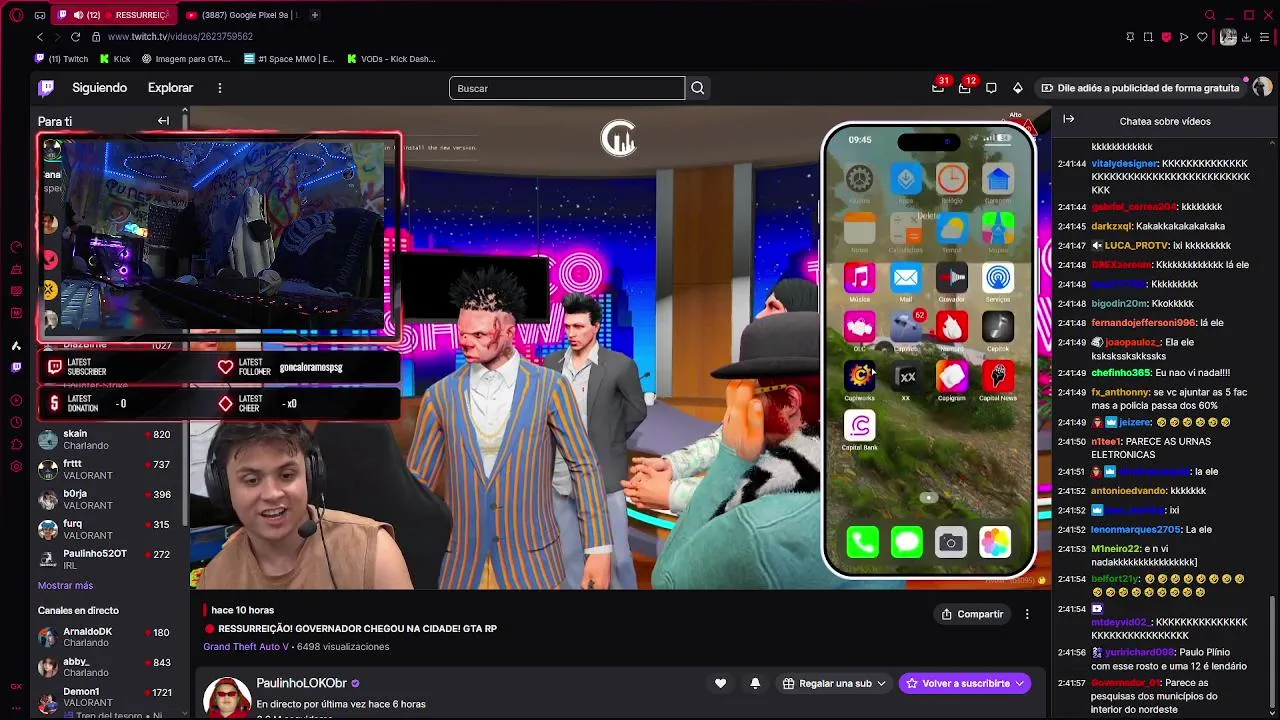
Task: Open video options three-dot menu beside Compartir
Action: coord(1027,614)
